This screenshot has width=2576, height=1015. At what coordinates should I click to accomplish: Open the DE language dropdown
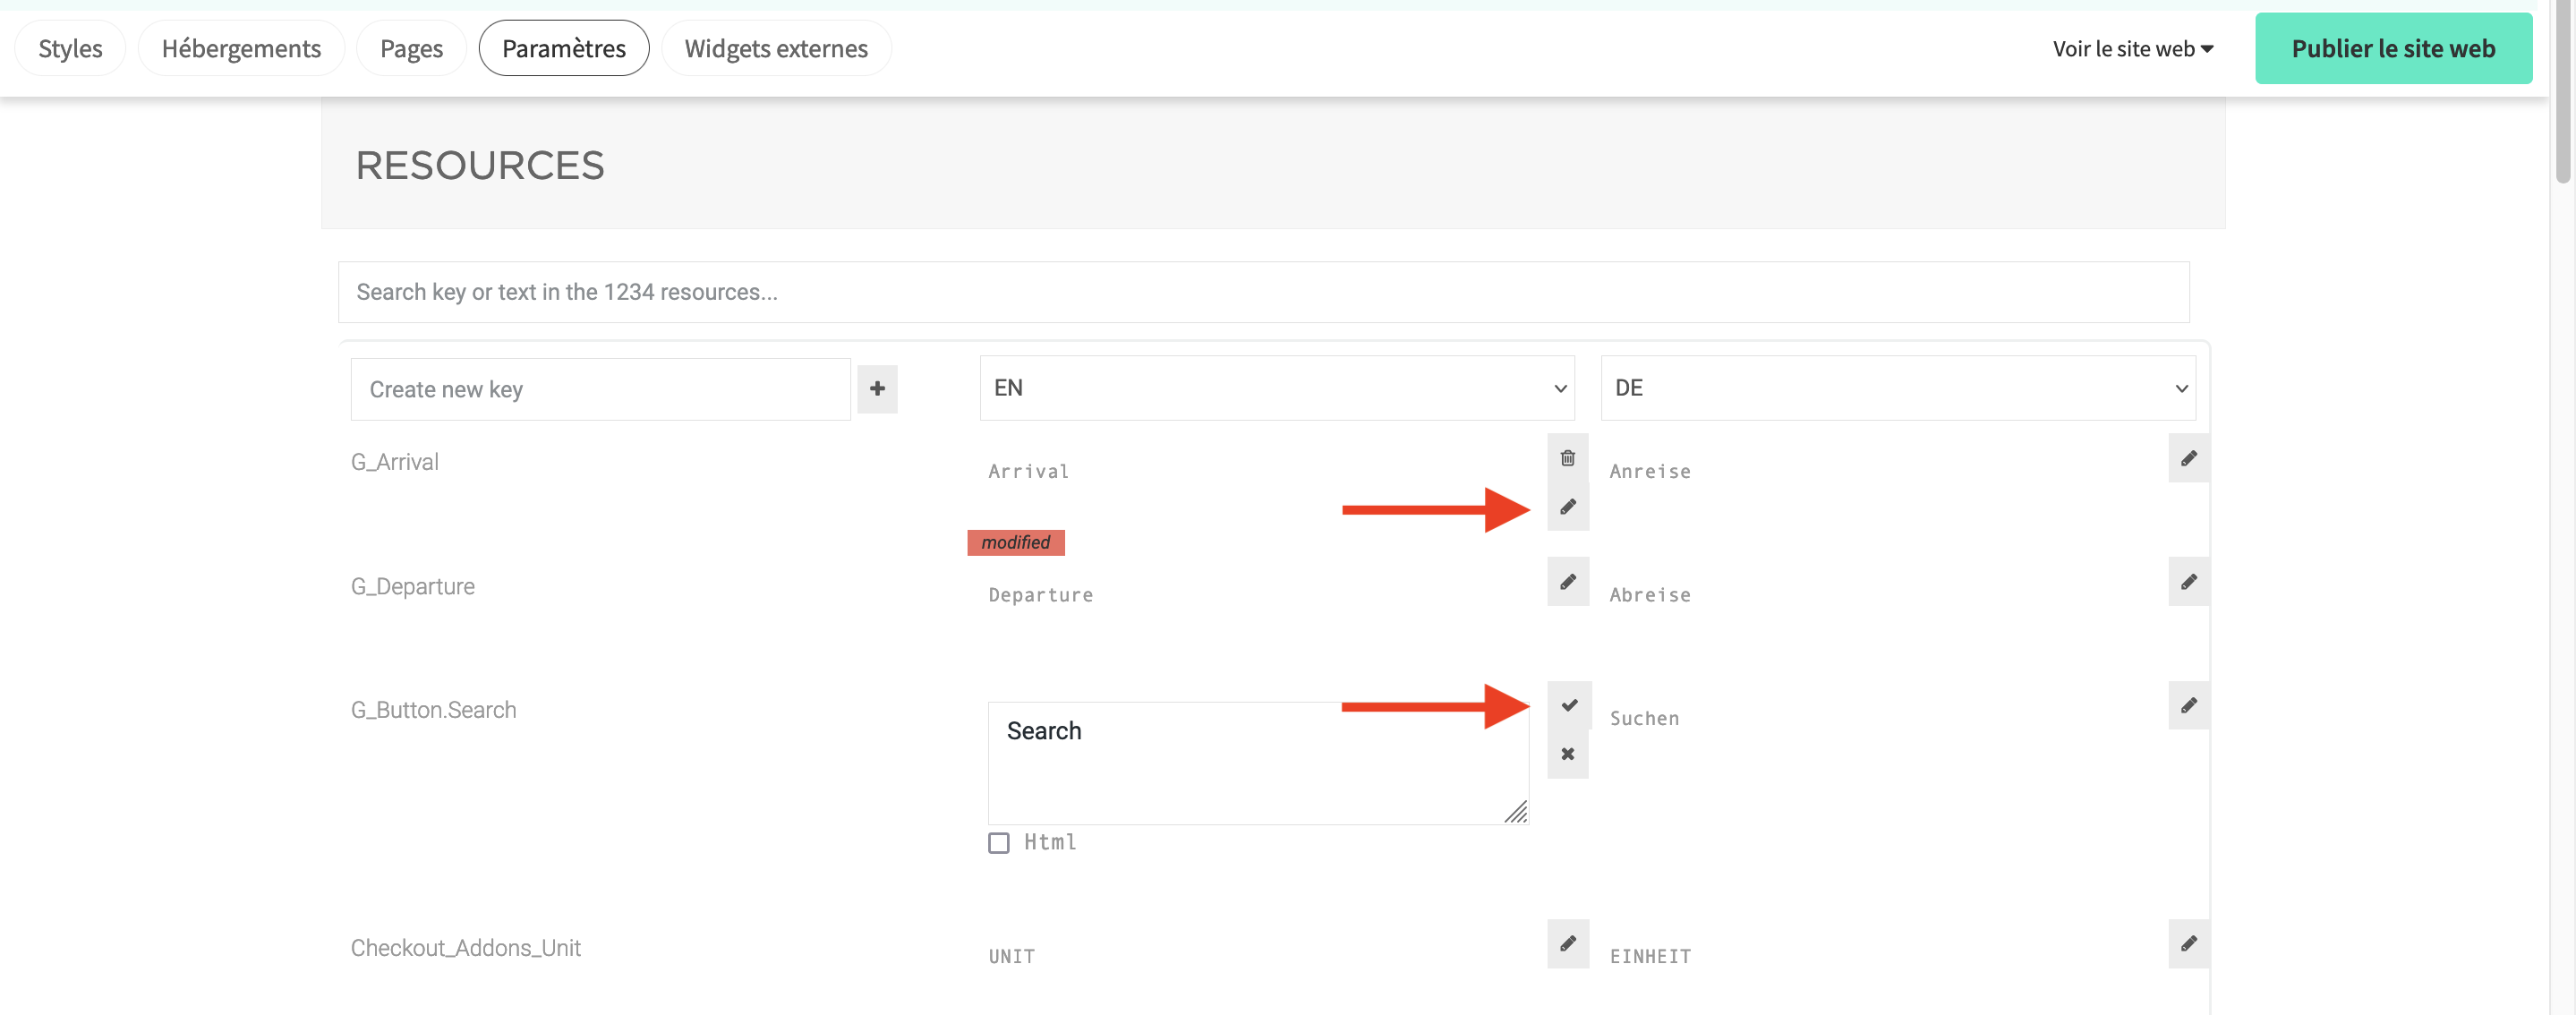pyautogui.click(x=1897, y=388)
